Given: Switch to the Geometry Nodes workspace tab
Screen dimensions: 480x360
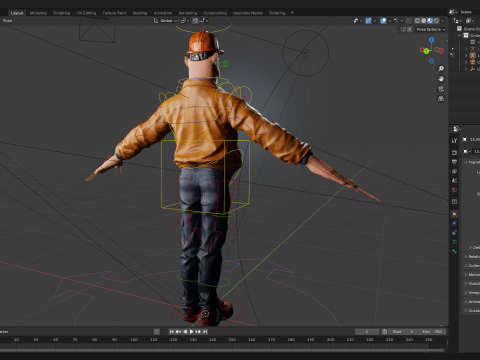Looking at the screenshot, I should click(248, 13).
